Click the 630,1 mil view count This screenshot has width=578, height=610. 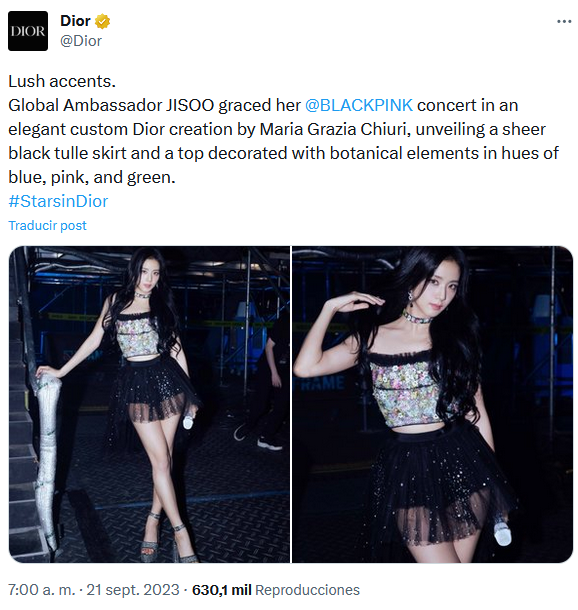pos(222,590)
